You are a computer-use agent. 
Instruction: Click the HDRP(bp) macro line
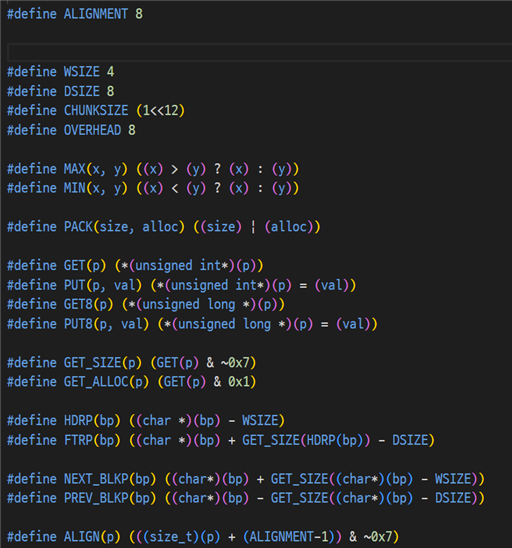tap(146, 421)
